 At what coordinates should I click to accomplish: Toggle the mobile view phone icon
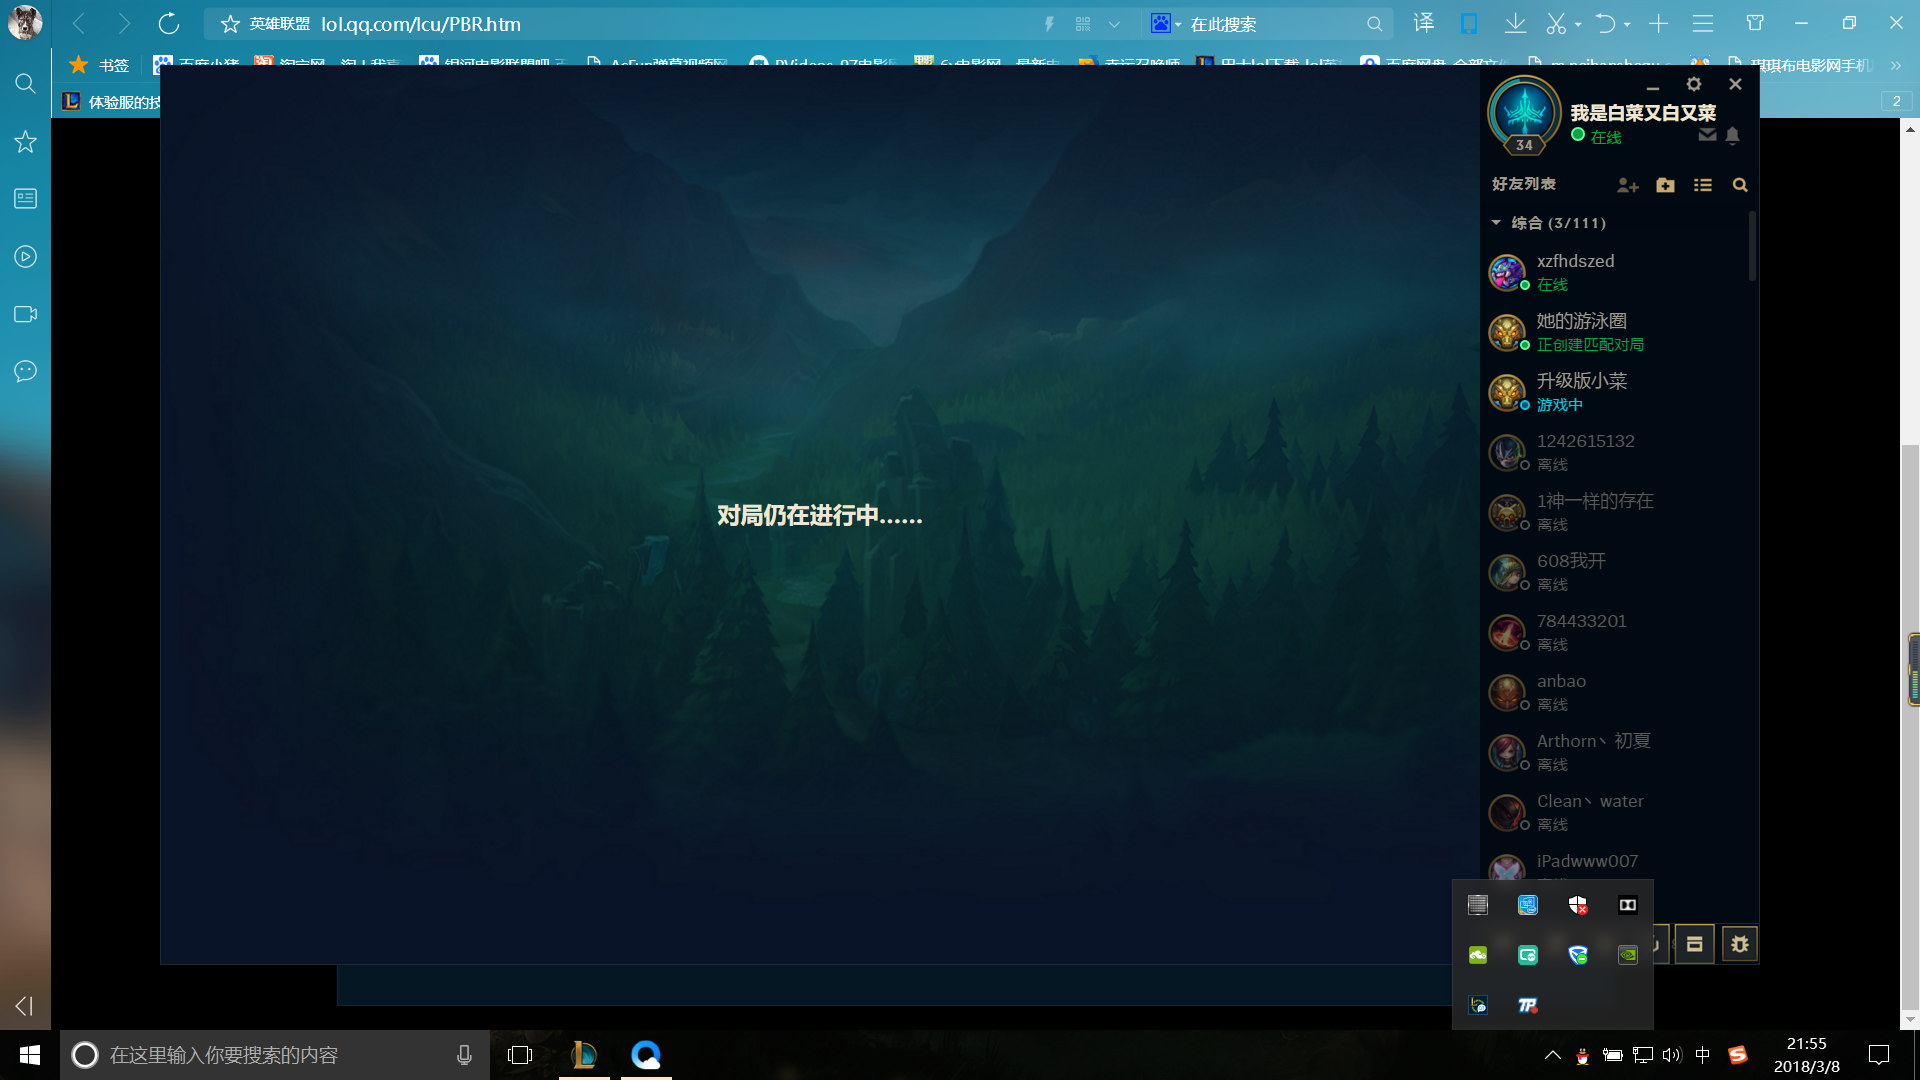[1469, 23]
